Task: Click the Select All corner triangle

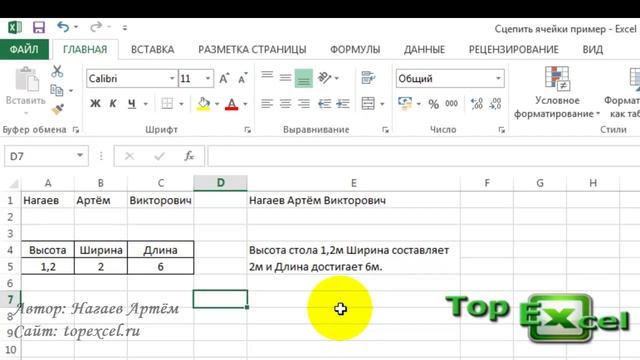Action: pos(13,183)
